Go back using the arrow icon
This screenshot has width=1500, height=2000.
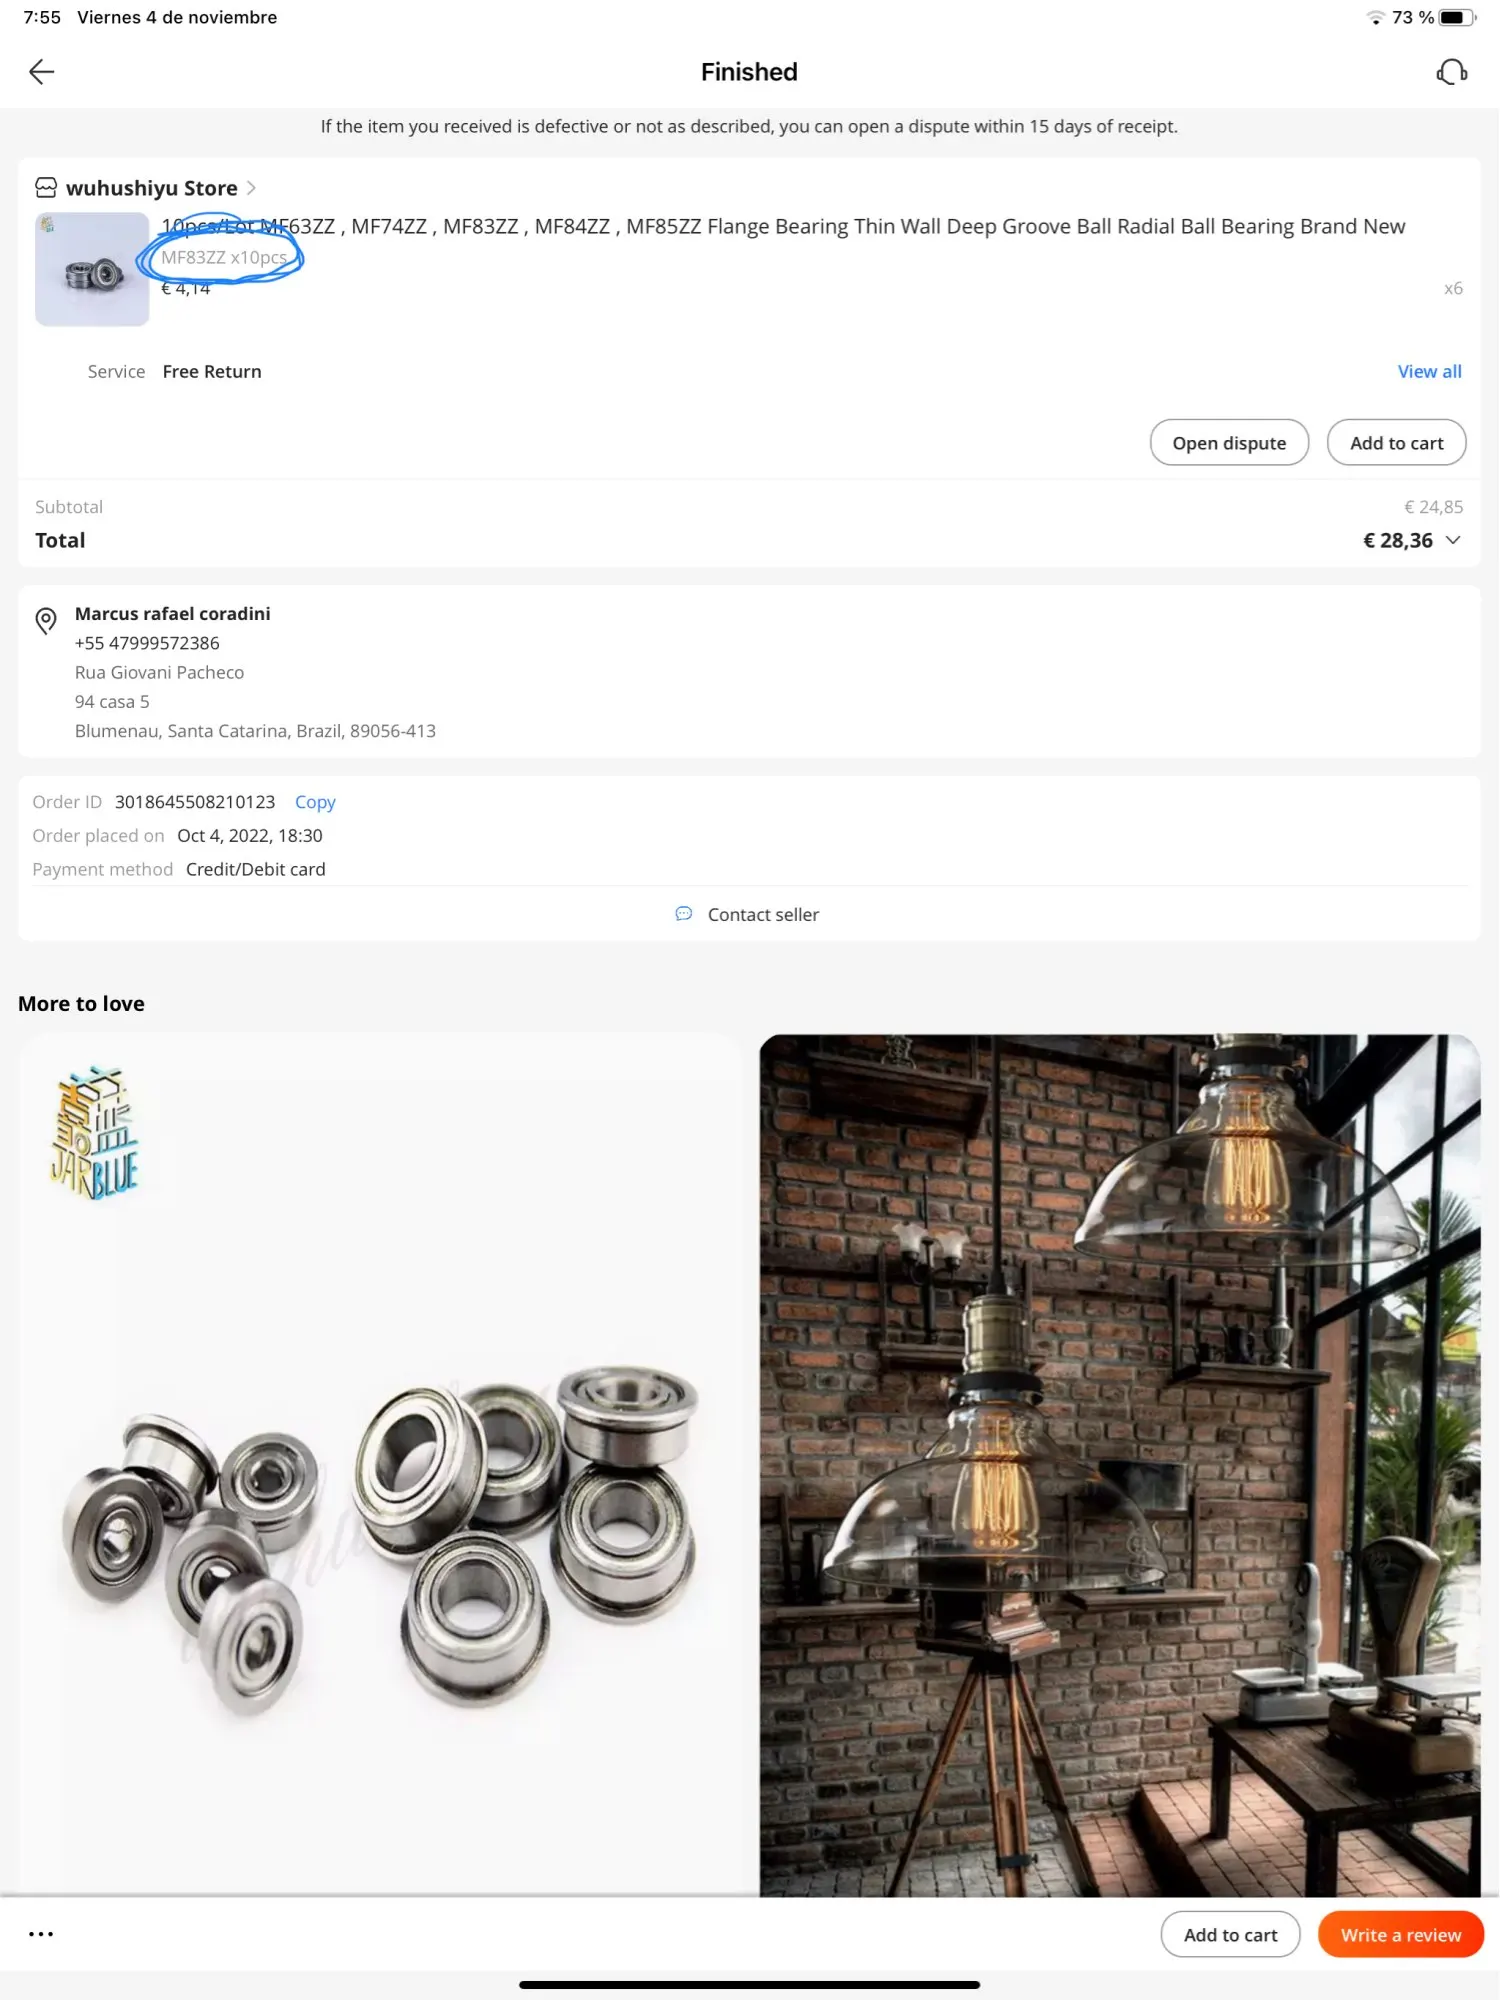tap(41, 72)
